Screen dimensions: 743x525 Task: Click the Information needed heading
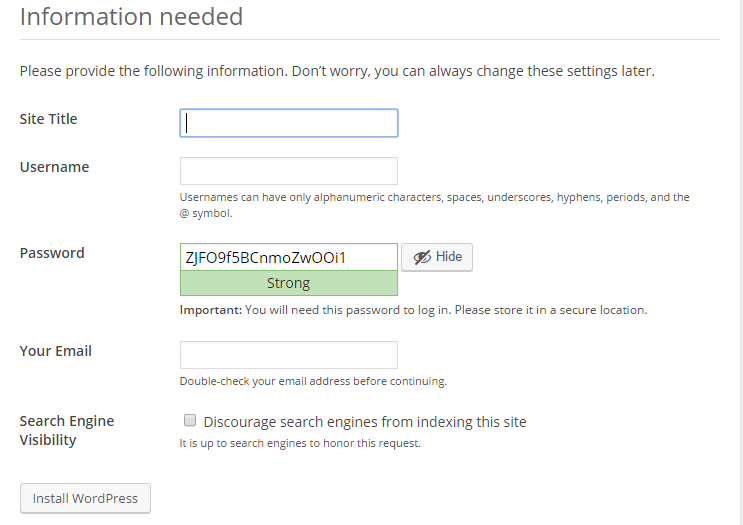pos(131,17)
